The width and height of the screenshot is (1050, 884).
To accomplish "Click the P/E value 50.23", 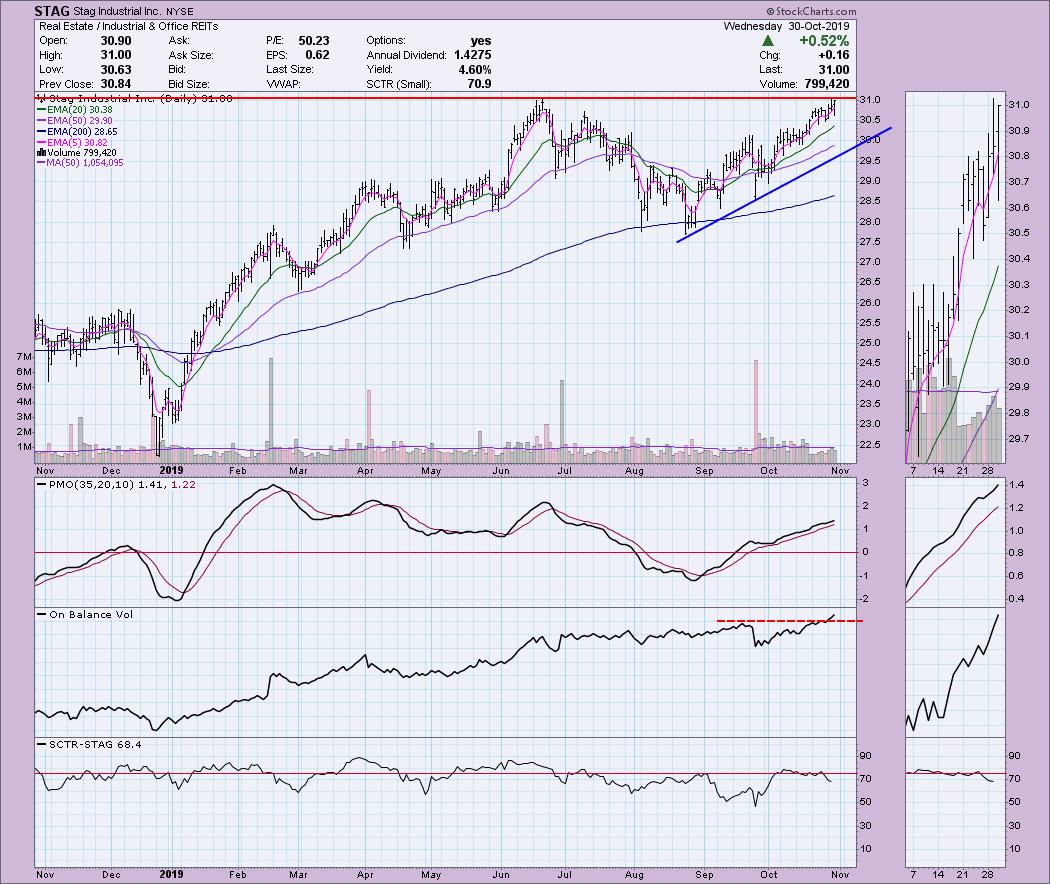I will [313, 41].
